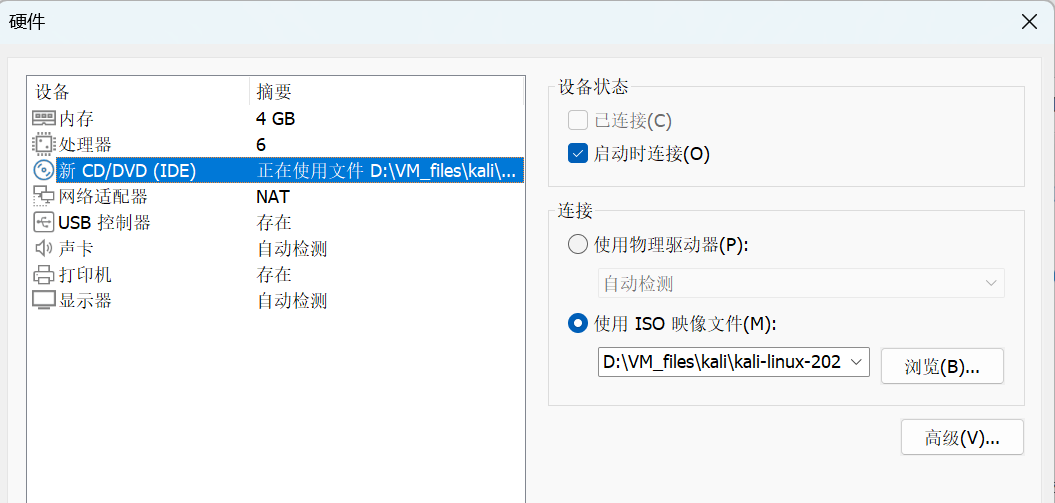
Task: Expand the ISO image file path dropdown
Action: 857,363
